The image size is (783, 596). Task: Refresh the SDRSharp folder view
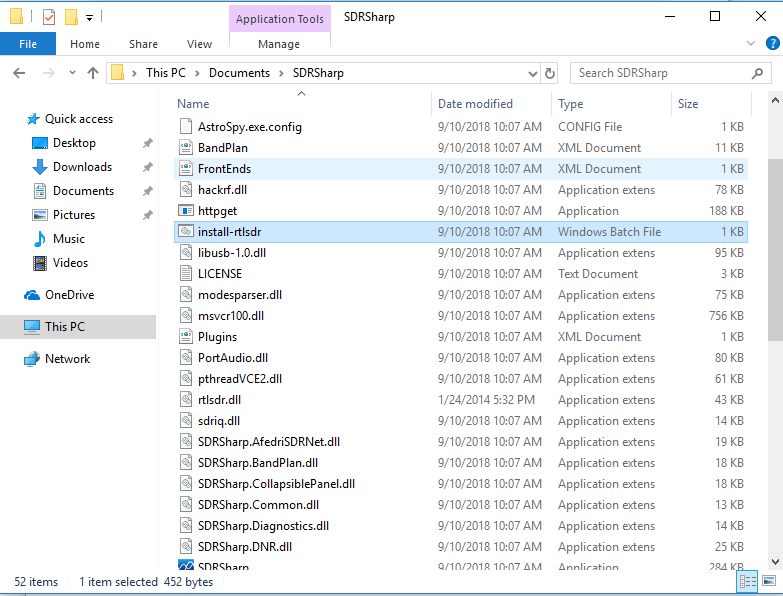pyautogui.click(x=550, y=73)
